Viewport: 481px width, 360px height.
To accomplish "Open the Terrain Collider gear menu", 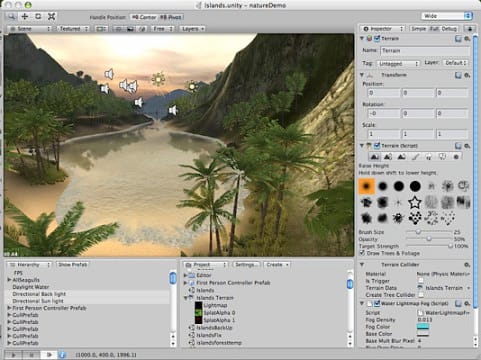I will pos(467,265).
